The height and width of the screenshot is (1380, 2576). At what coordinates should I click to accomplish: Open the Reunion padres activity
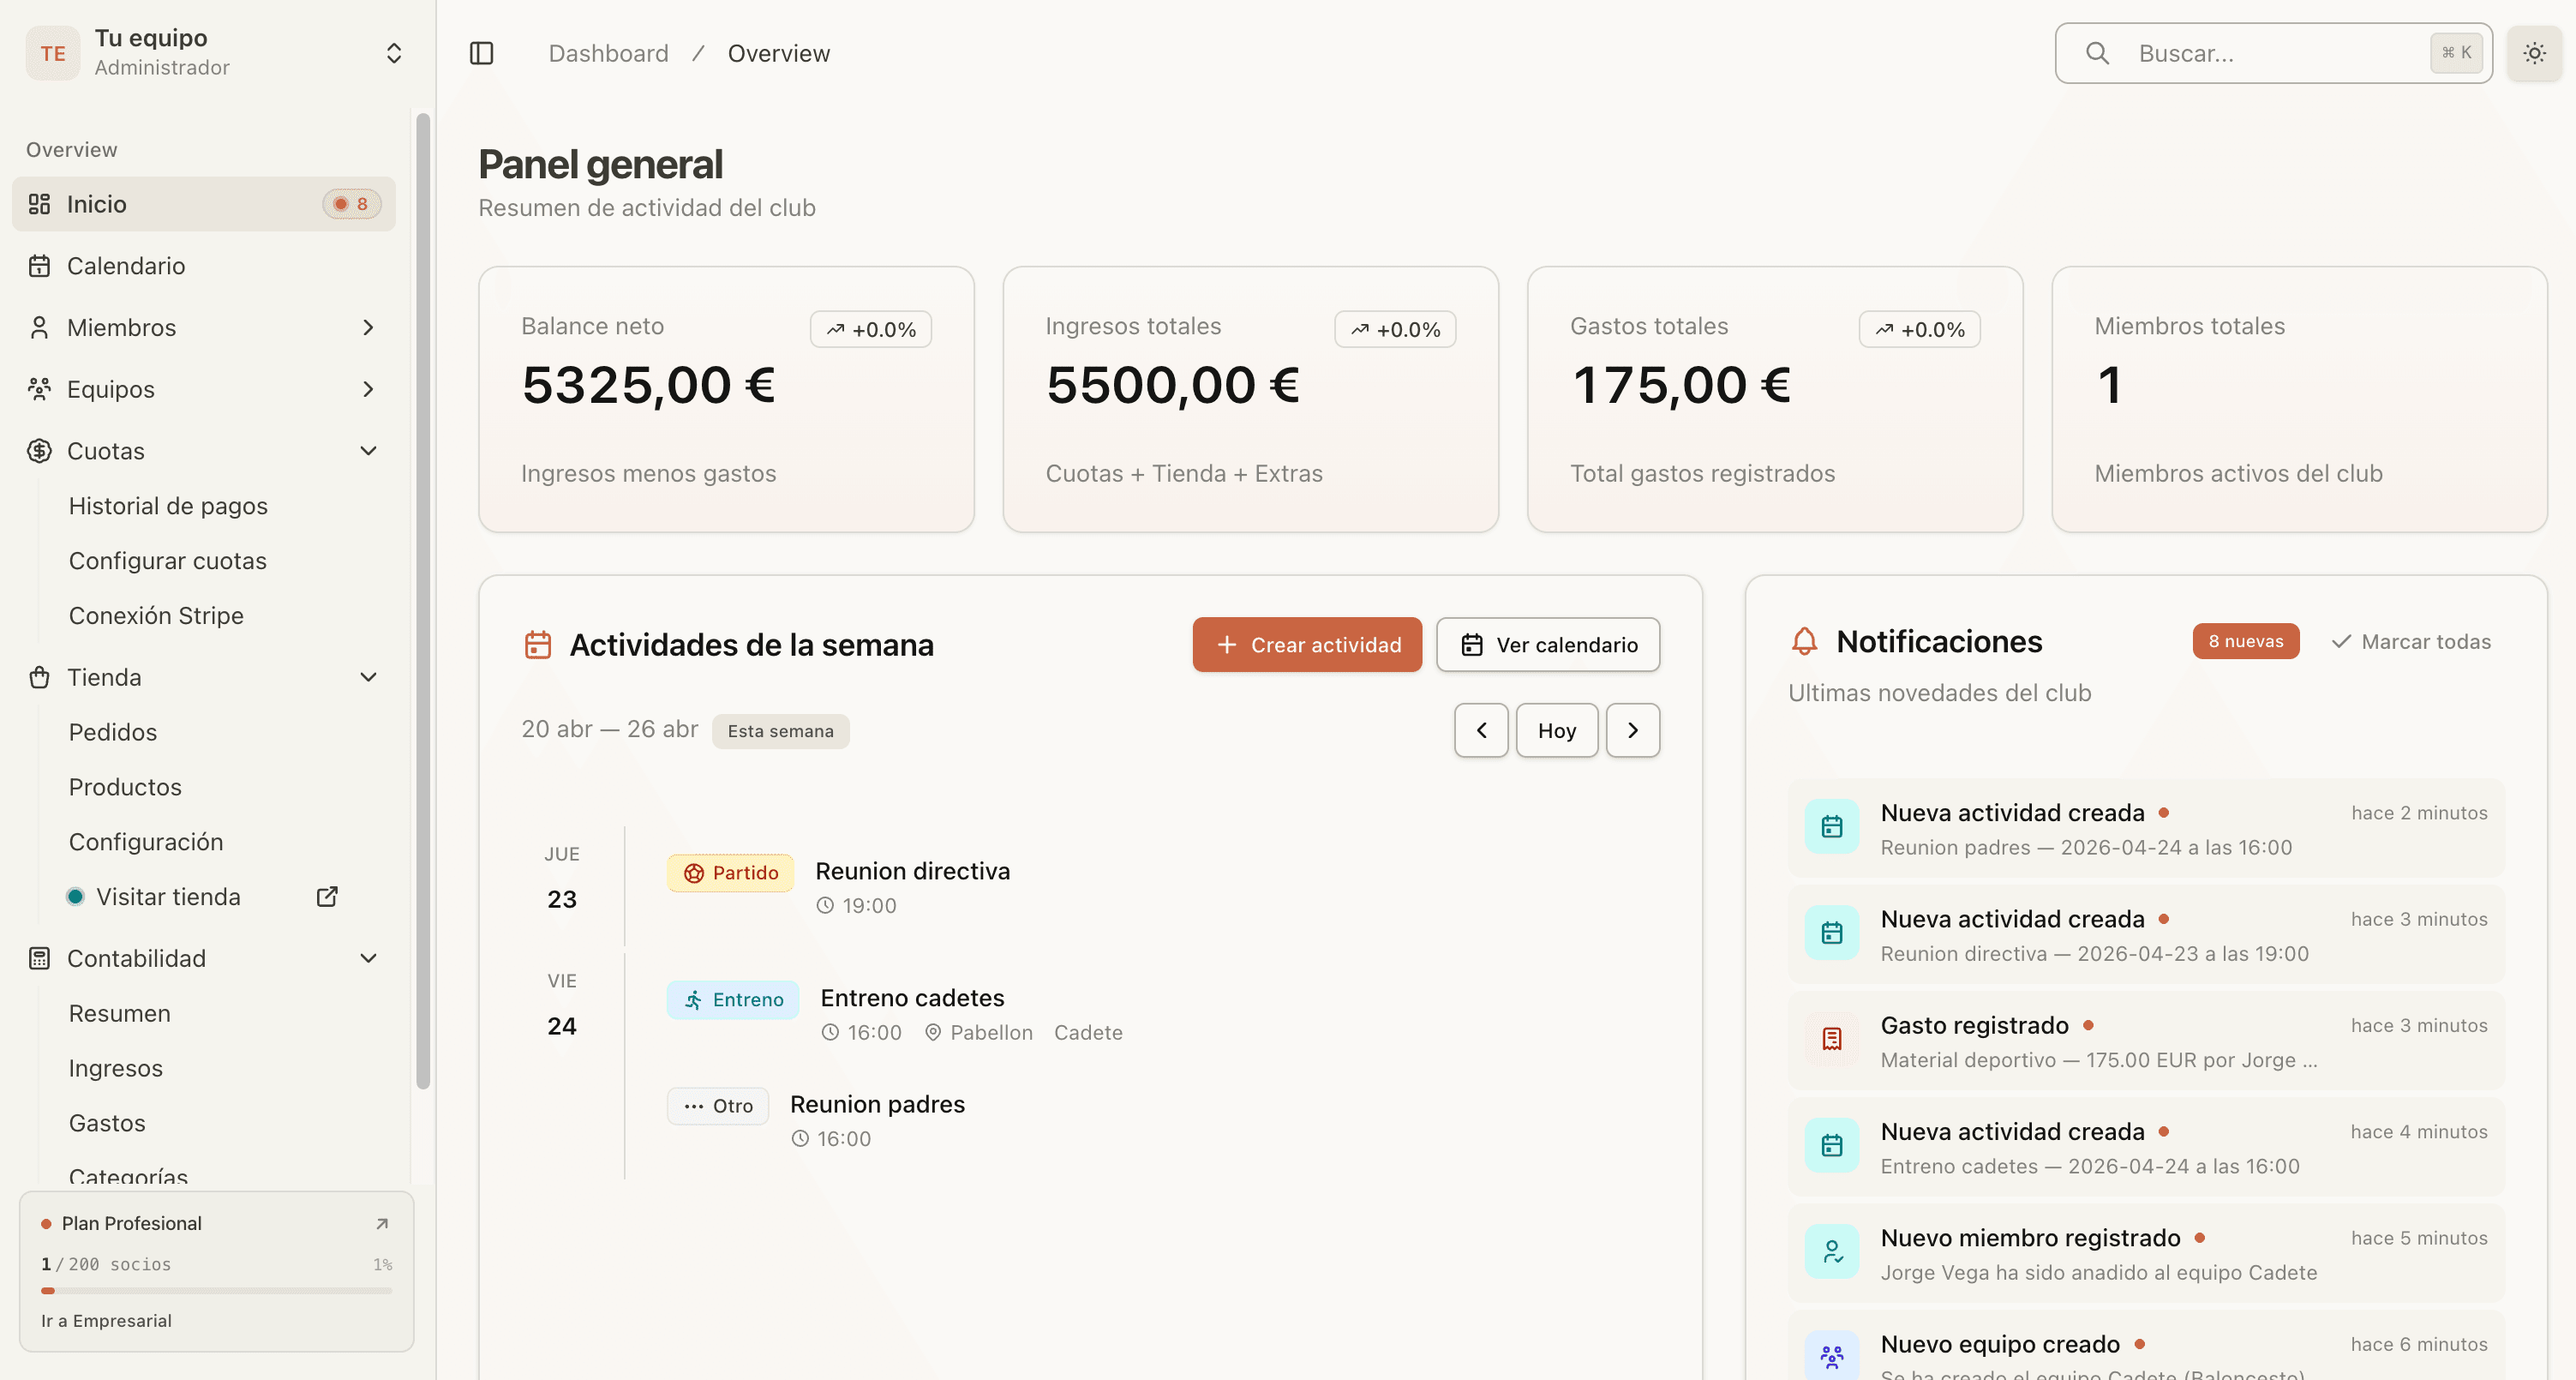click(x=877, y=1104)
